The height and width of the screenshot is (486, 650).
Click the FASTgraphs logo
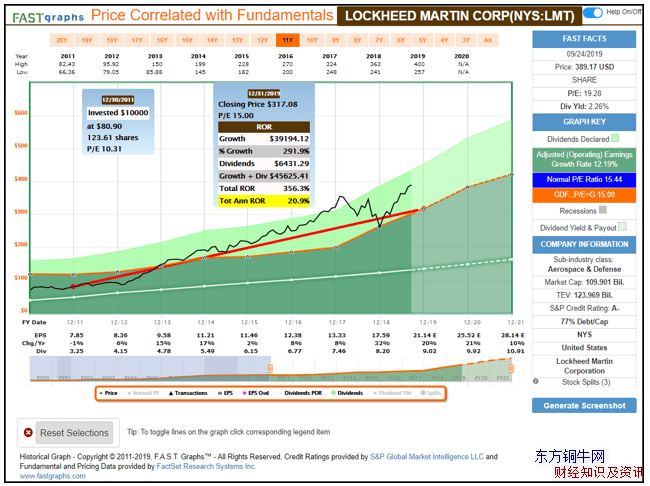[x=48, y=17]
